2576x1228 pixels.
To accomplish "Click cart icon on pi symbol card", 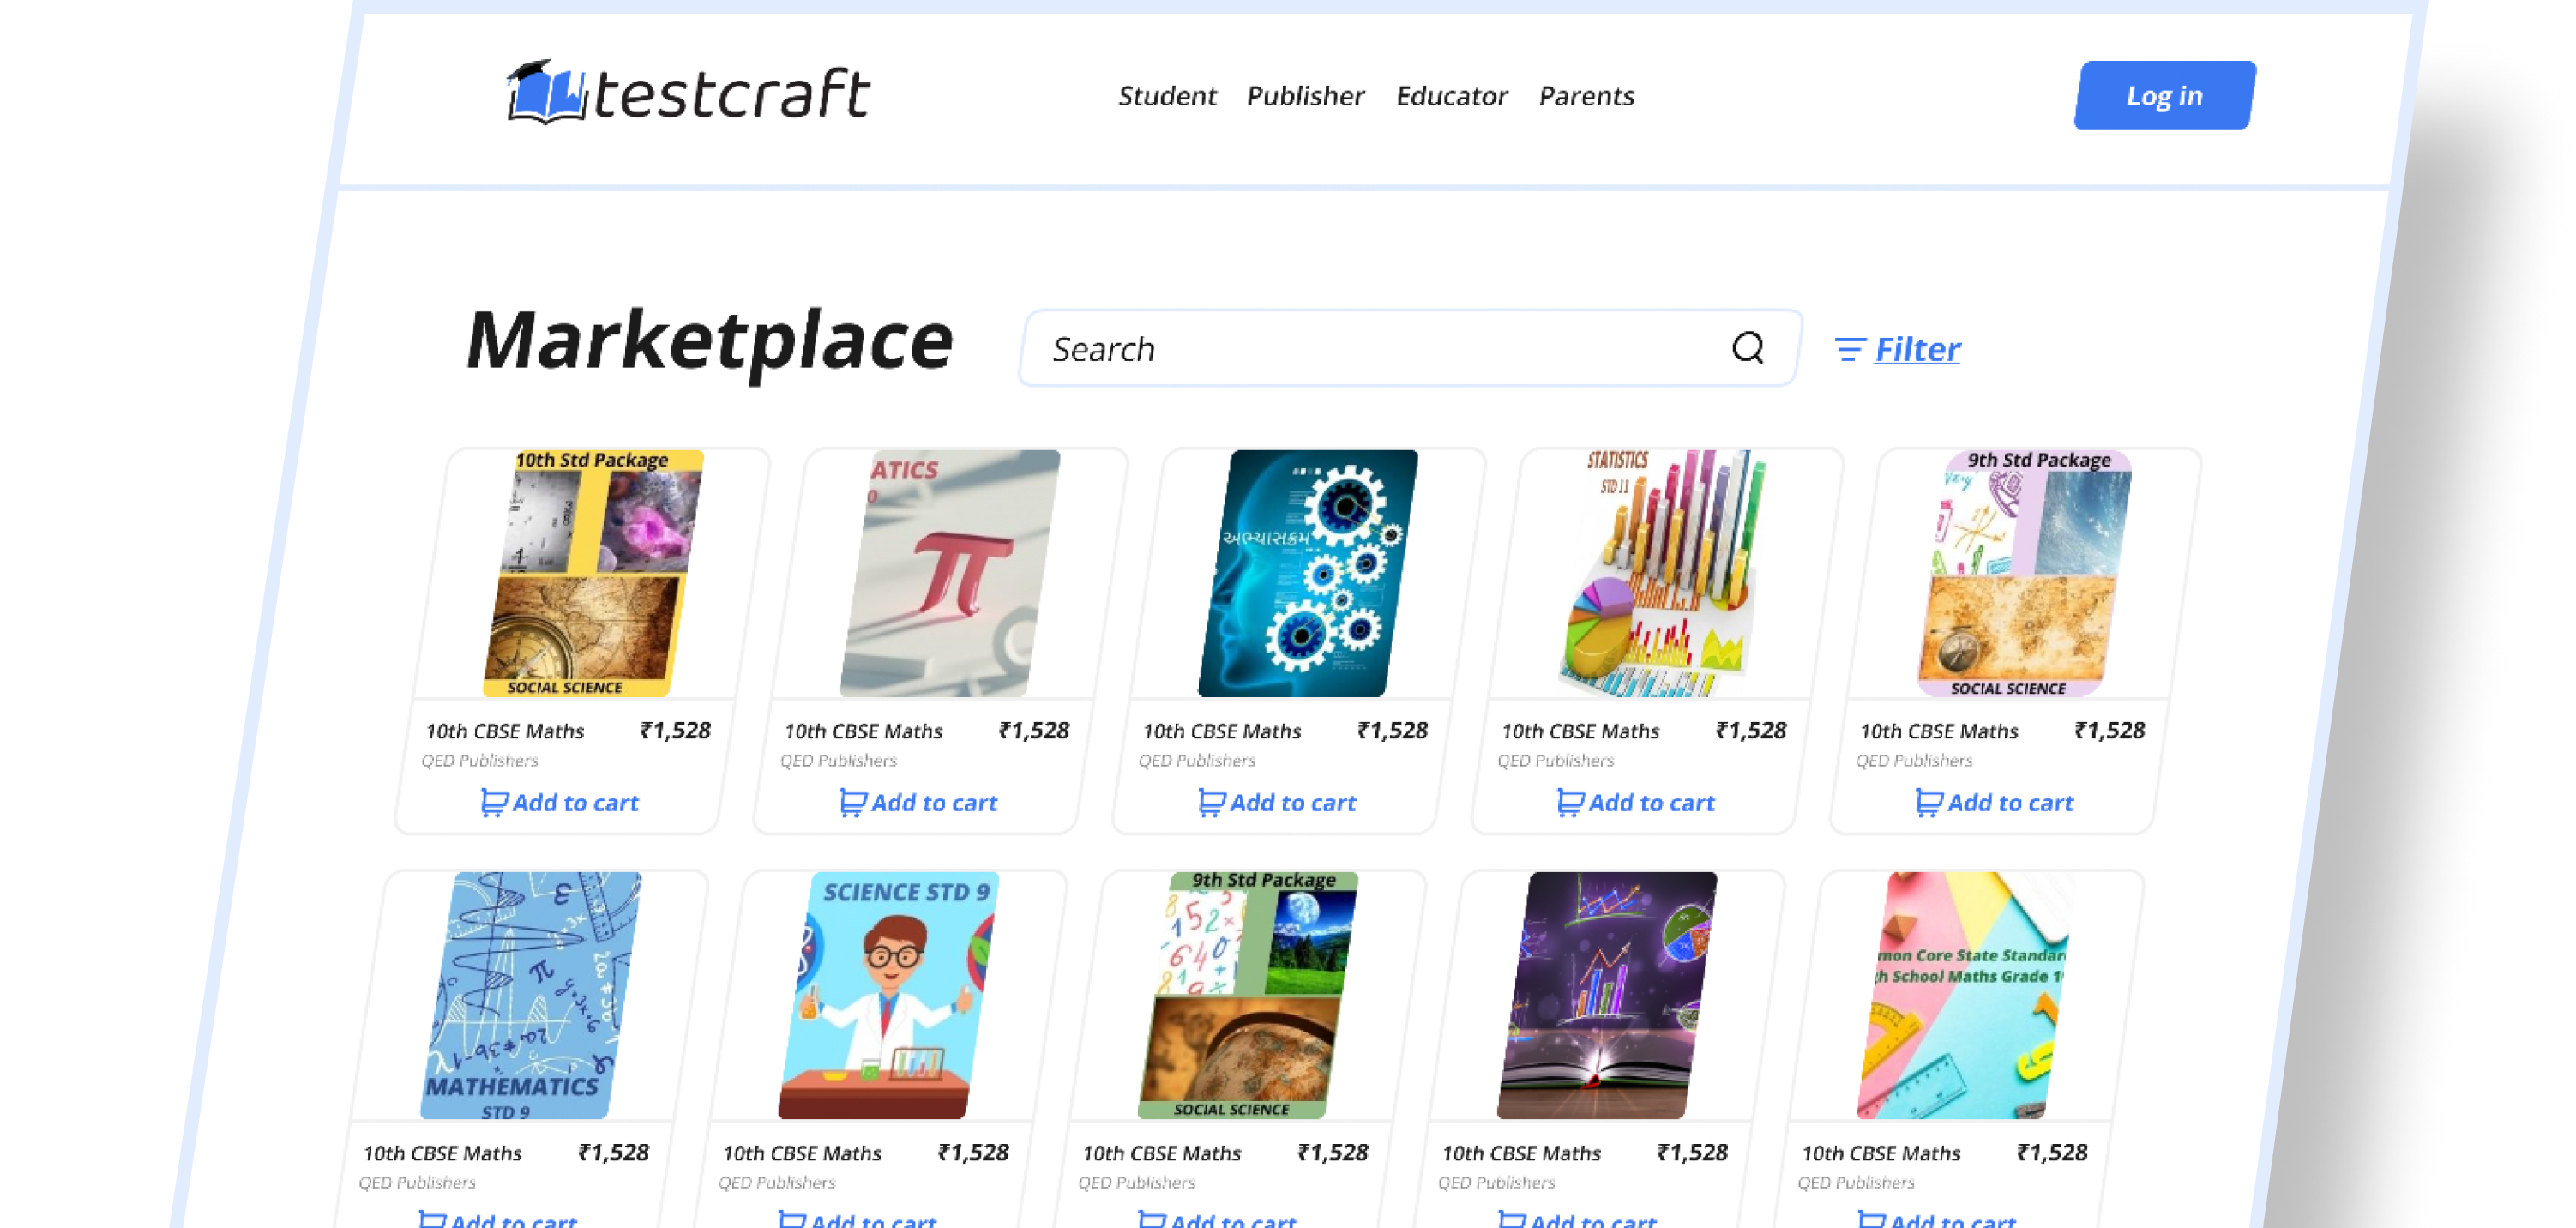I will click(852, 803).
